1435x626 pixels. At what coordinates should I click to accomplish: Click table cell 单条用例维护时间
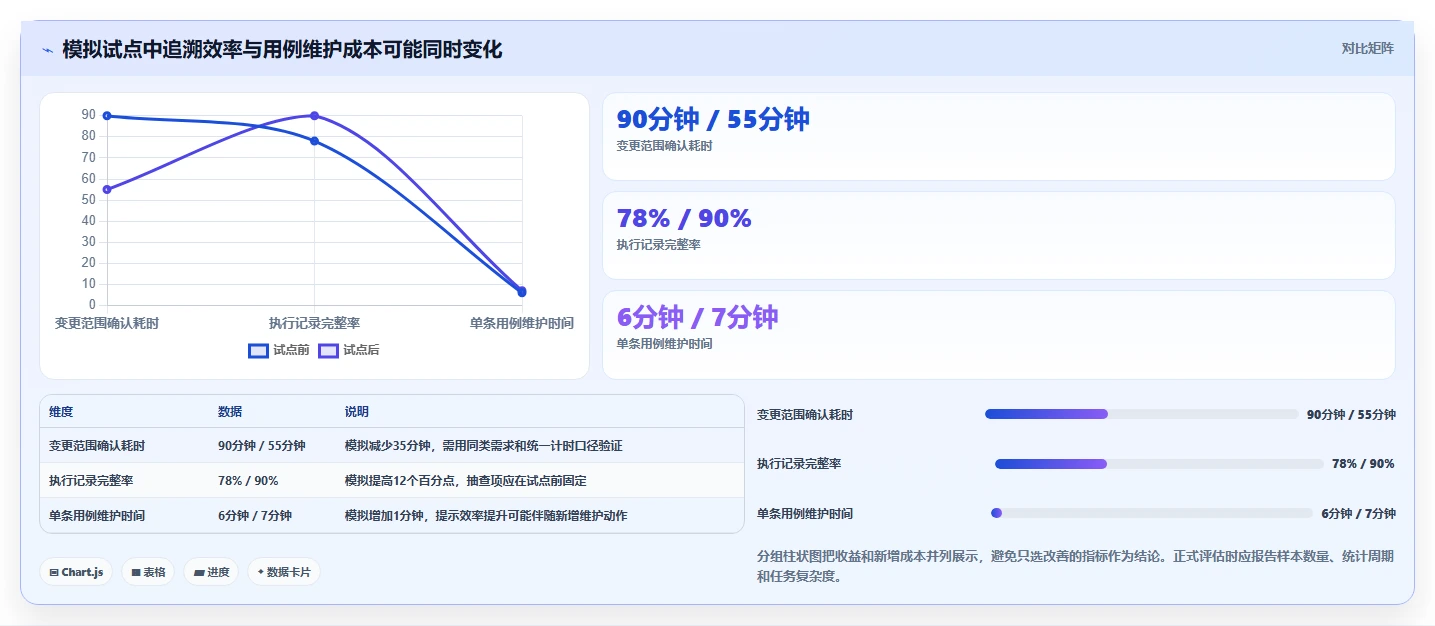click(97, 516)
